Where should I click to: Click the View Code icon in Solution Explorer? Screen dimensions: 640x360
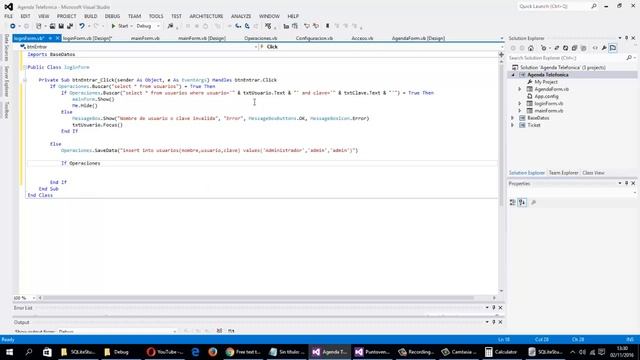595,48
